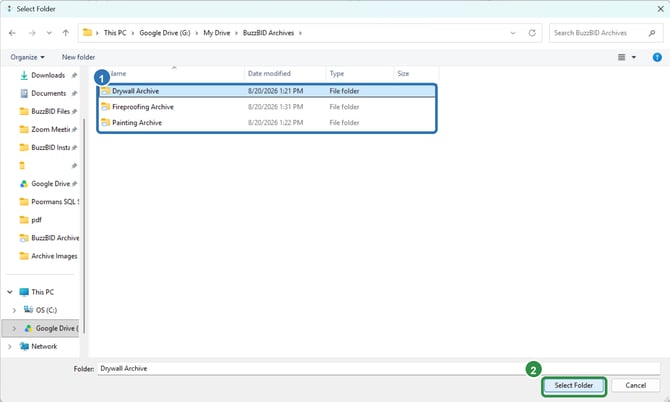Select This PC in the address path
This screenshot has width=670, height=402.
(x=115, y=33)
